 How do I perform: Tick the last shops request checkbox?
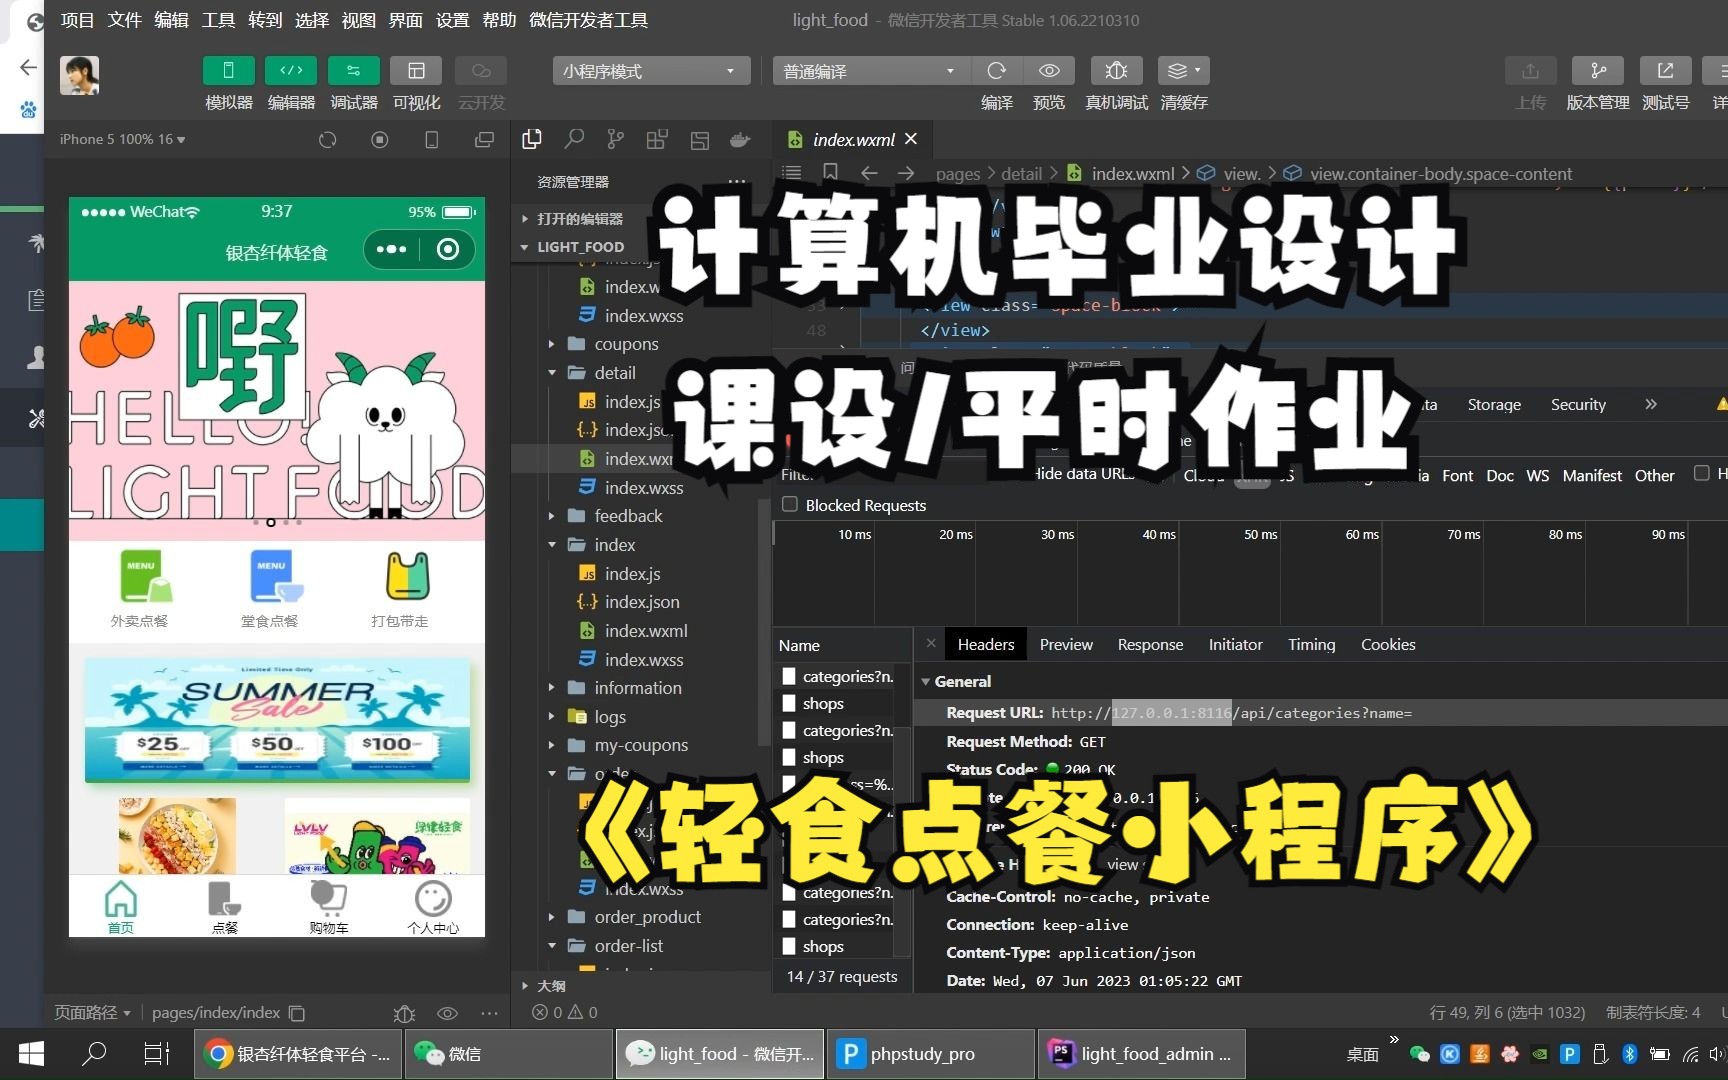pos(789,947)
